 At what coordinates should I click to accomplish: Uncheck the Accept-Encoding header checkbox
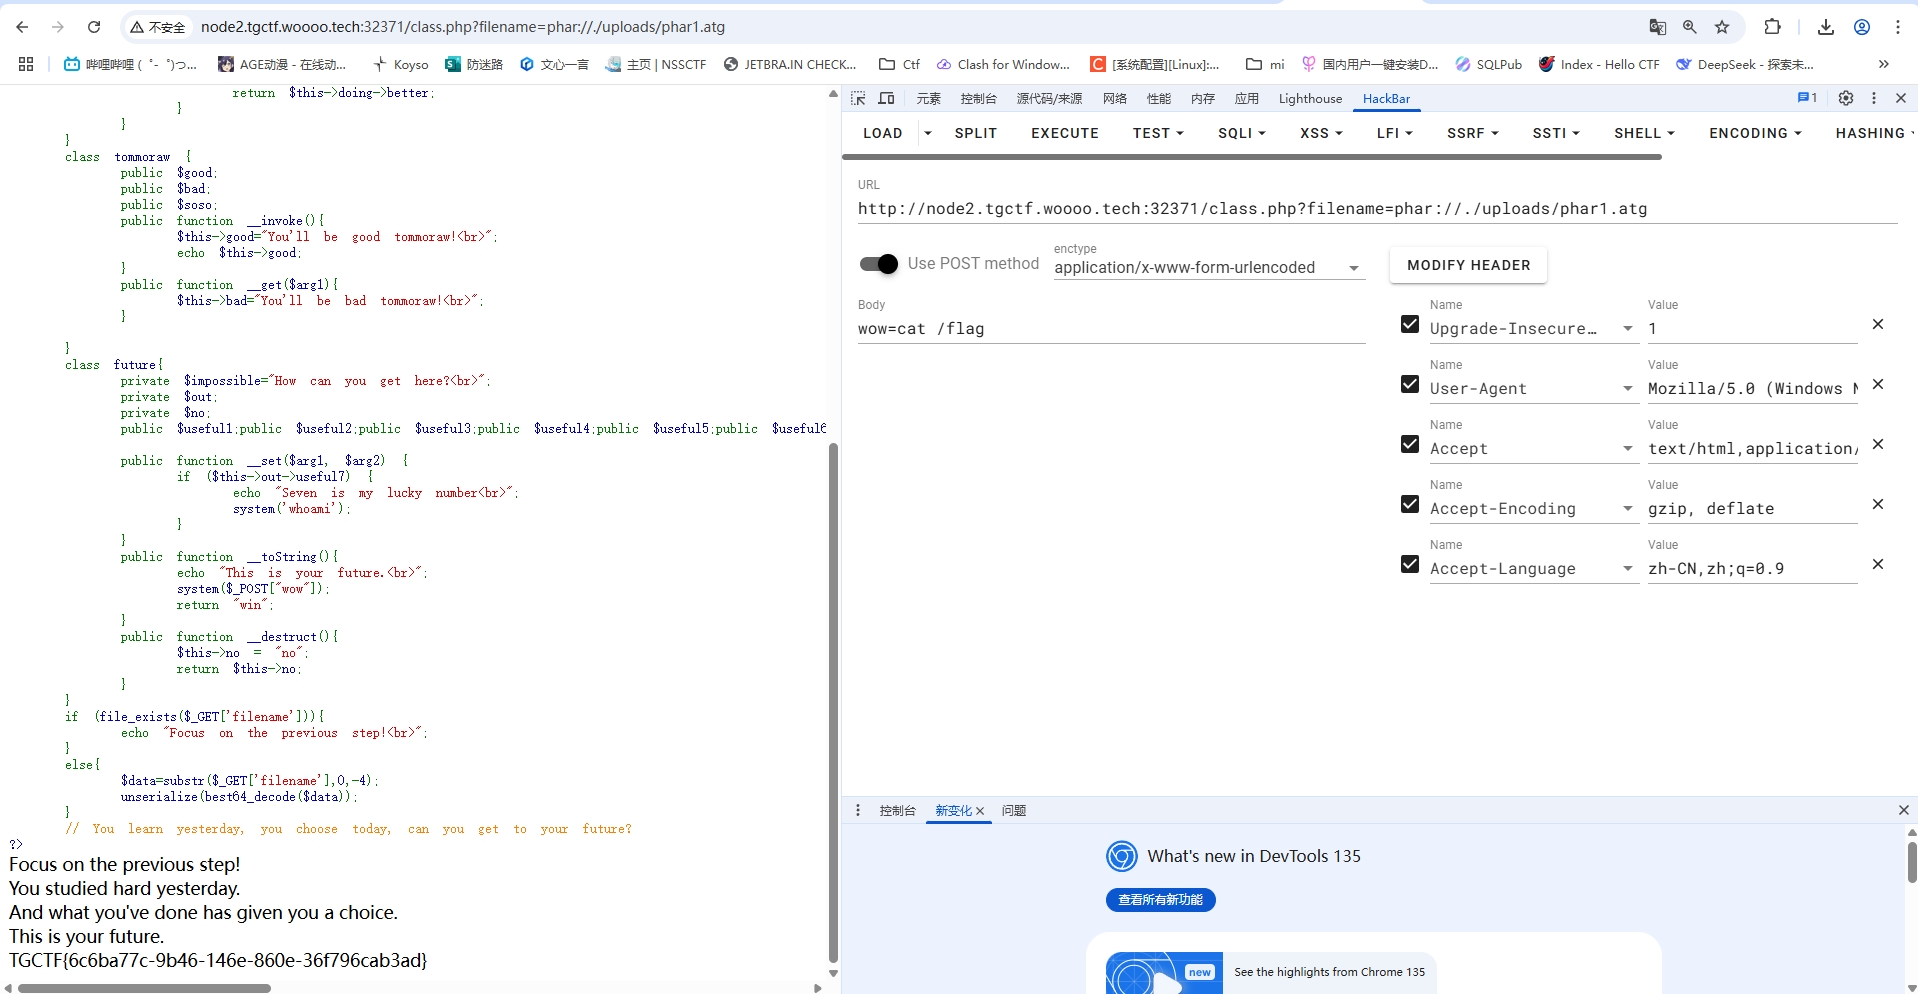tap(1410, 504)
